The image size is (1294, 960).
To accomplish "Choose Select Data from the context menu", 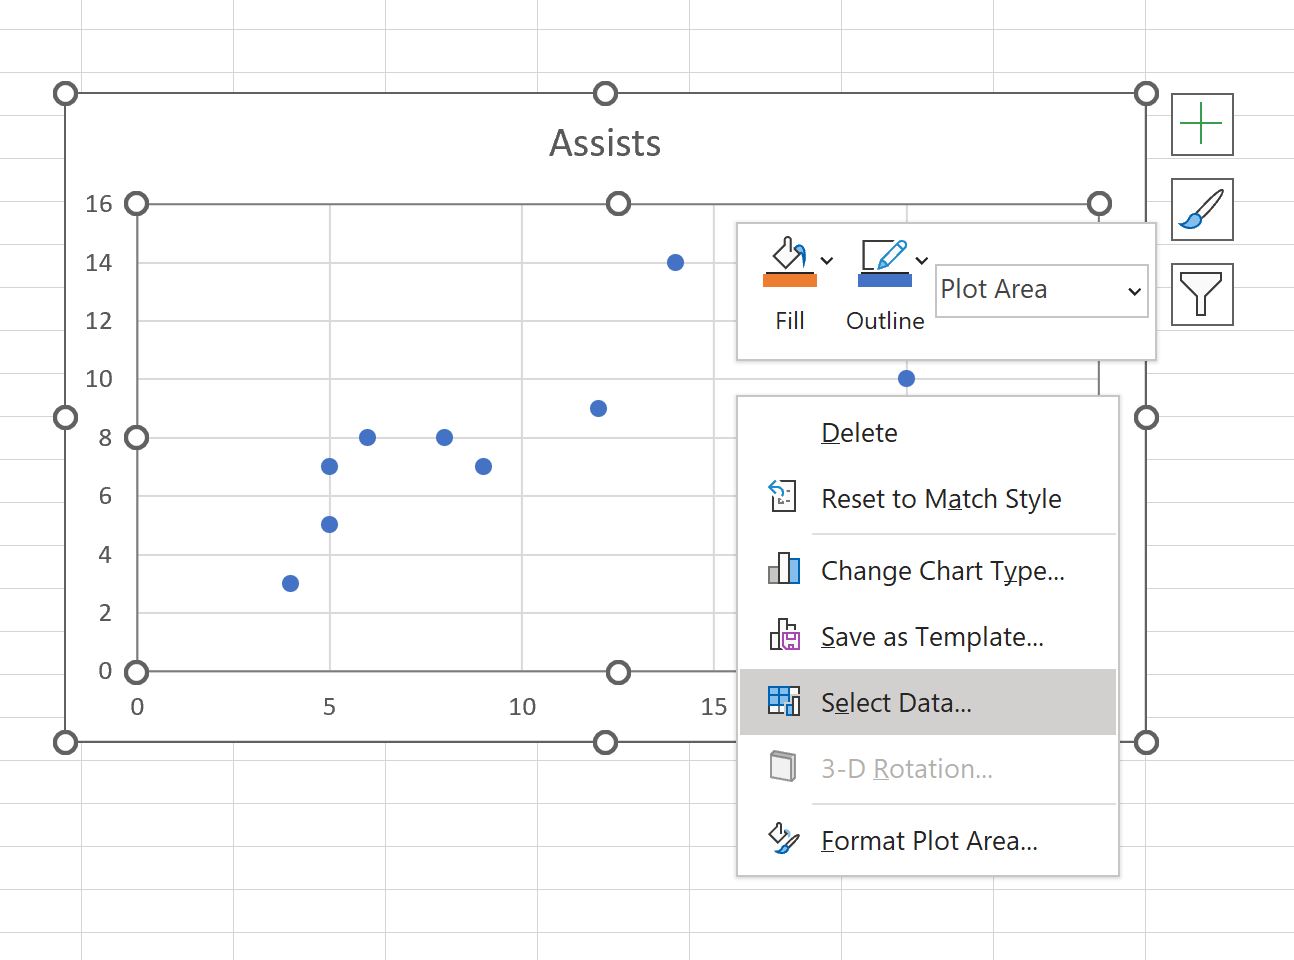I will click(897, 702).
